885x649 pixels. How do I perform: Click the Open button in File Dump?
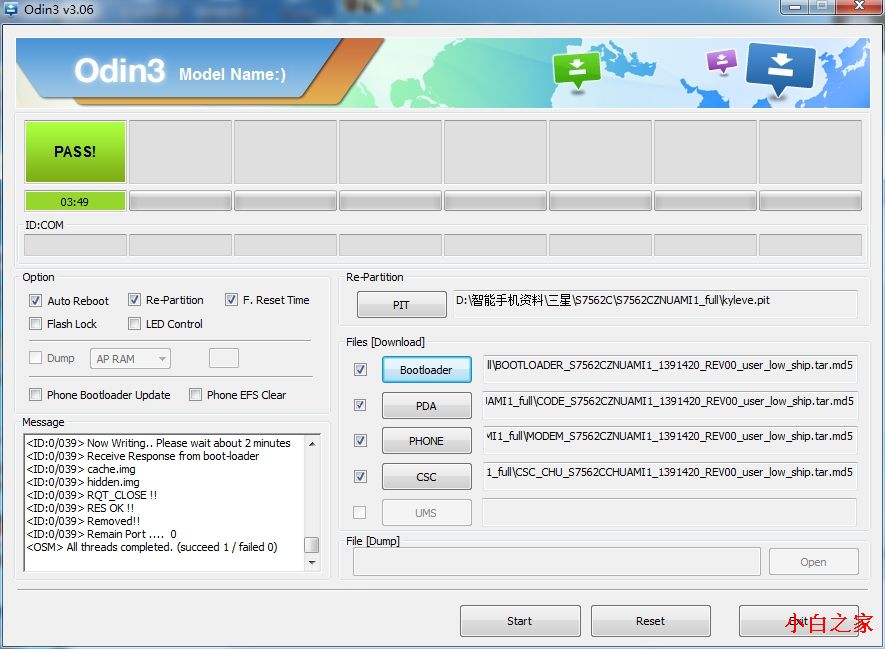(813, 562)
